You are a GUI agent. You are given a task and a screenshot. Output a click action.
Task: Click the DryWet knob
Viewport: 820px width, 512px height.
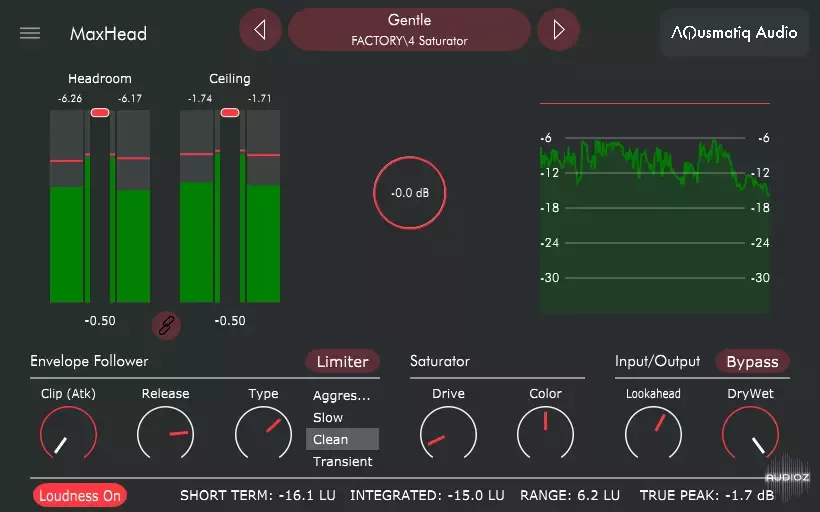tap(750, 434)
